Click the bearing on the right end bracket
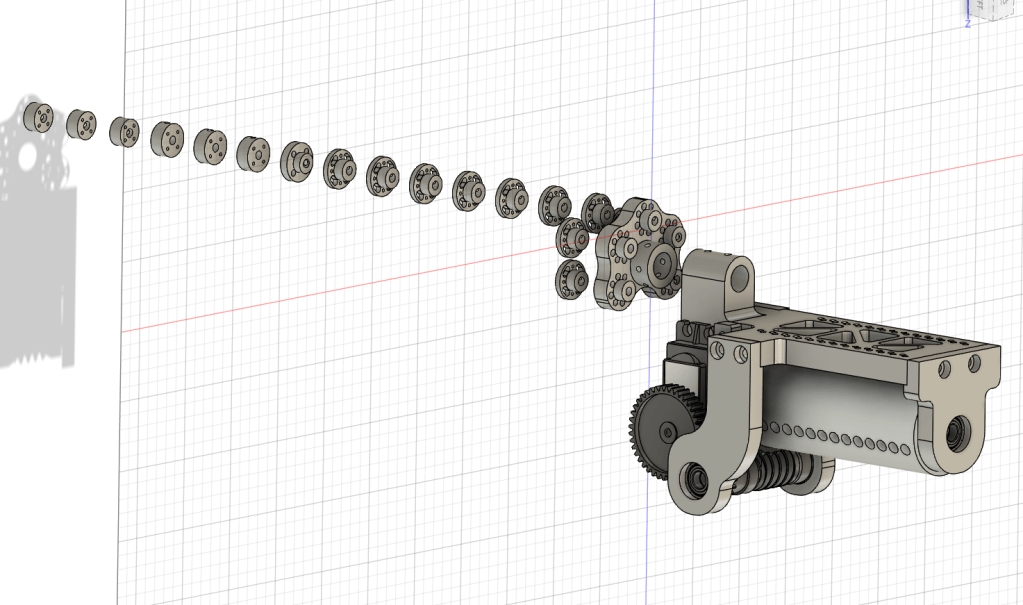The height and width of the screenshot is (605, 1023). tap(958, 433)
